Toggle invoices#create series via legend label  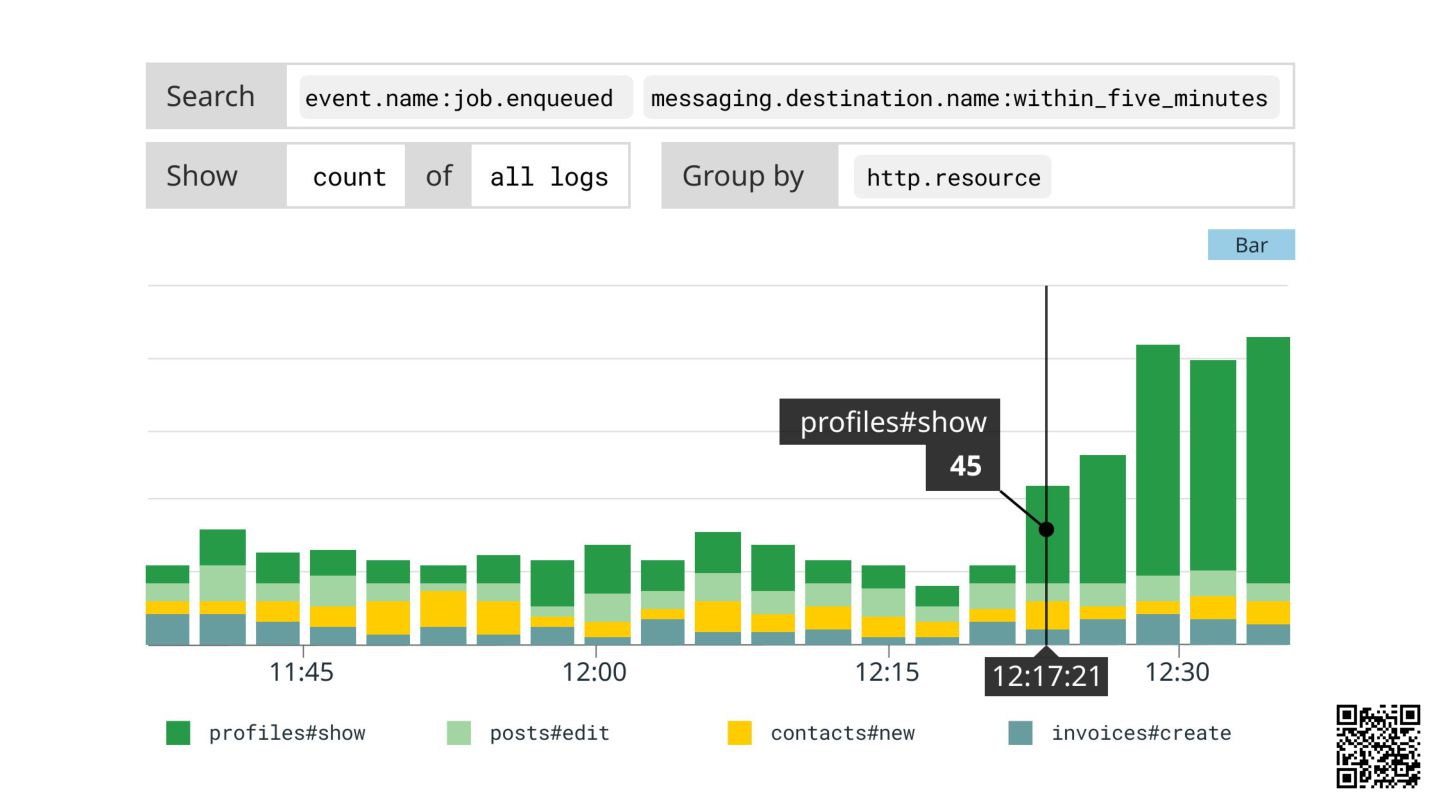tap(1141, 733)
